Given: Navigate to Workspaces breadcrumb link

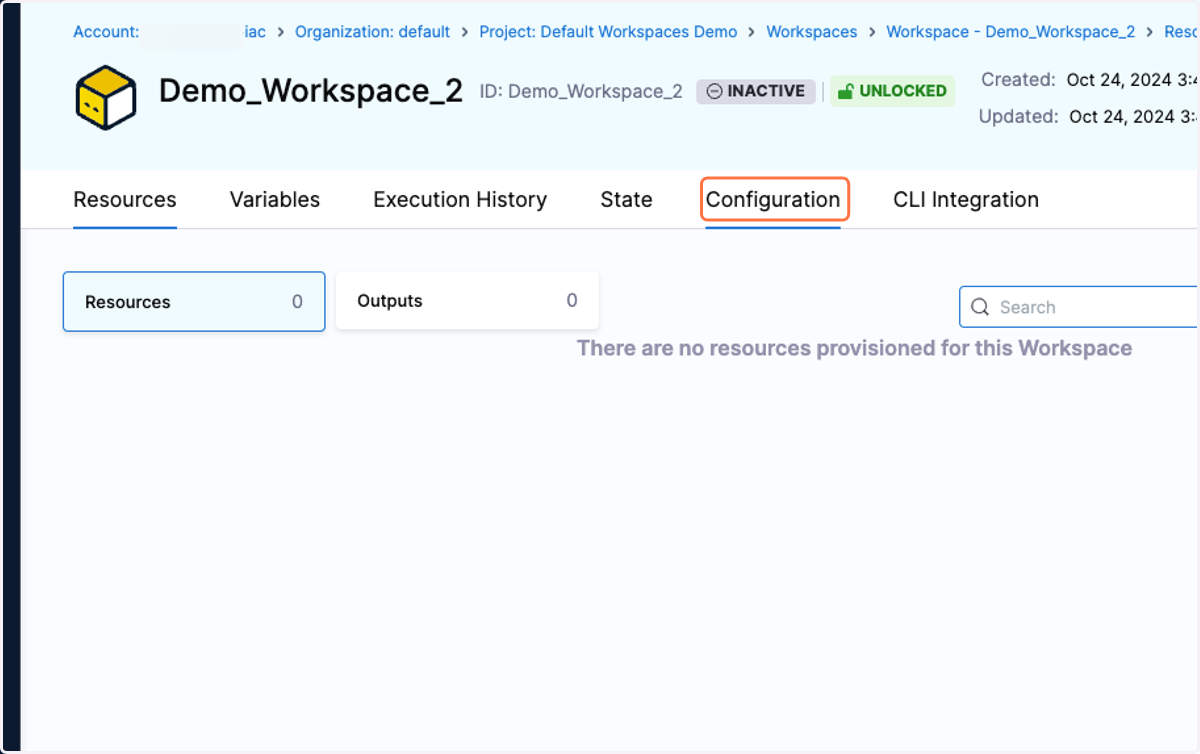Looking at the screenshot, I should (x=812, y=31).
